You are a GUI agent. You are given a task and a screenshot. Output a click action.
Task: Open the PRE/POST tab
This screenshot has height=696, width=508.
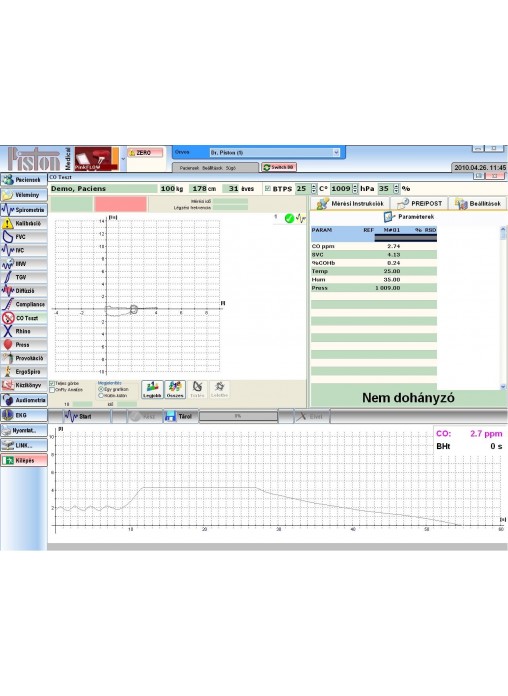[x=420, y=203]
